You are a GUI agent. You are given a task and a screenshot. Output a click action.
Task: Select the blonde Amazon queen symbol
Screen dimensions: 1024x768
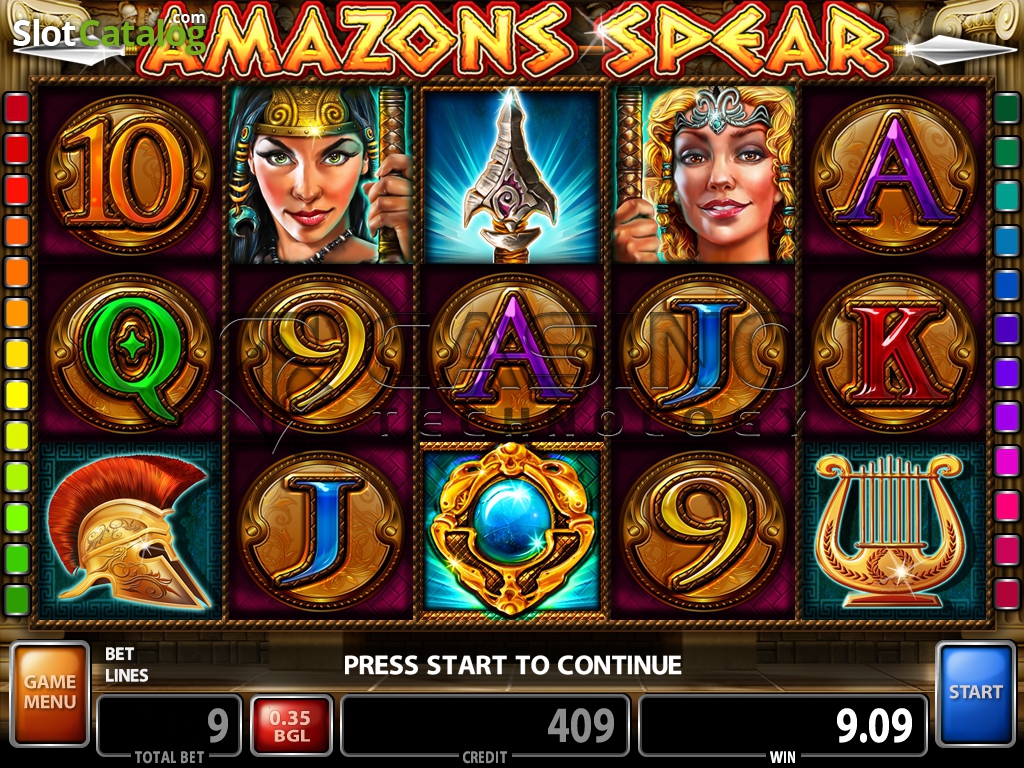coord(705,175)
